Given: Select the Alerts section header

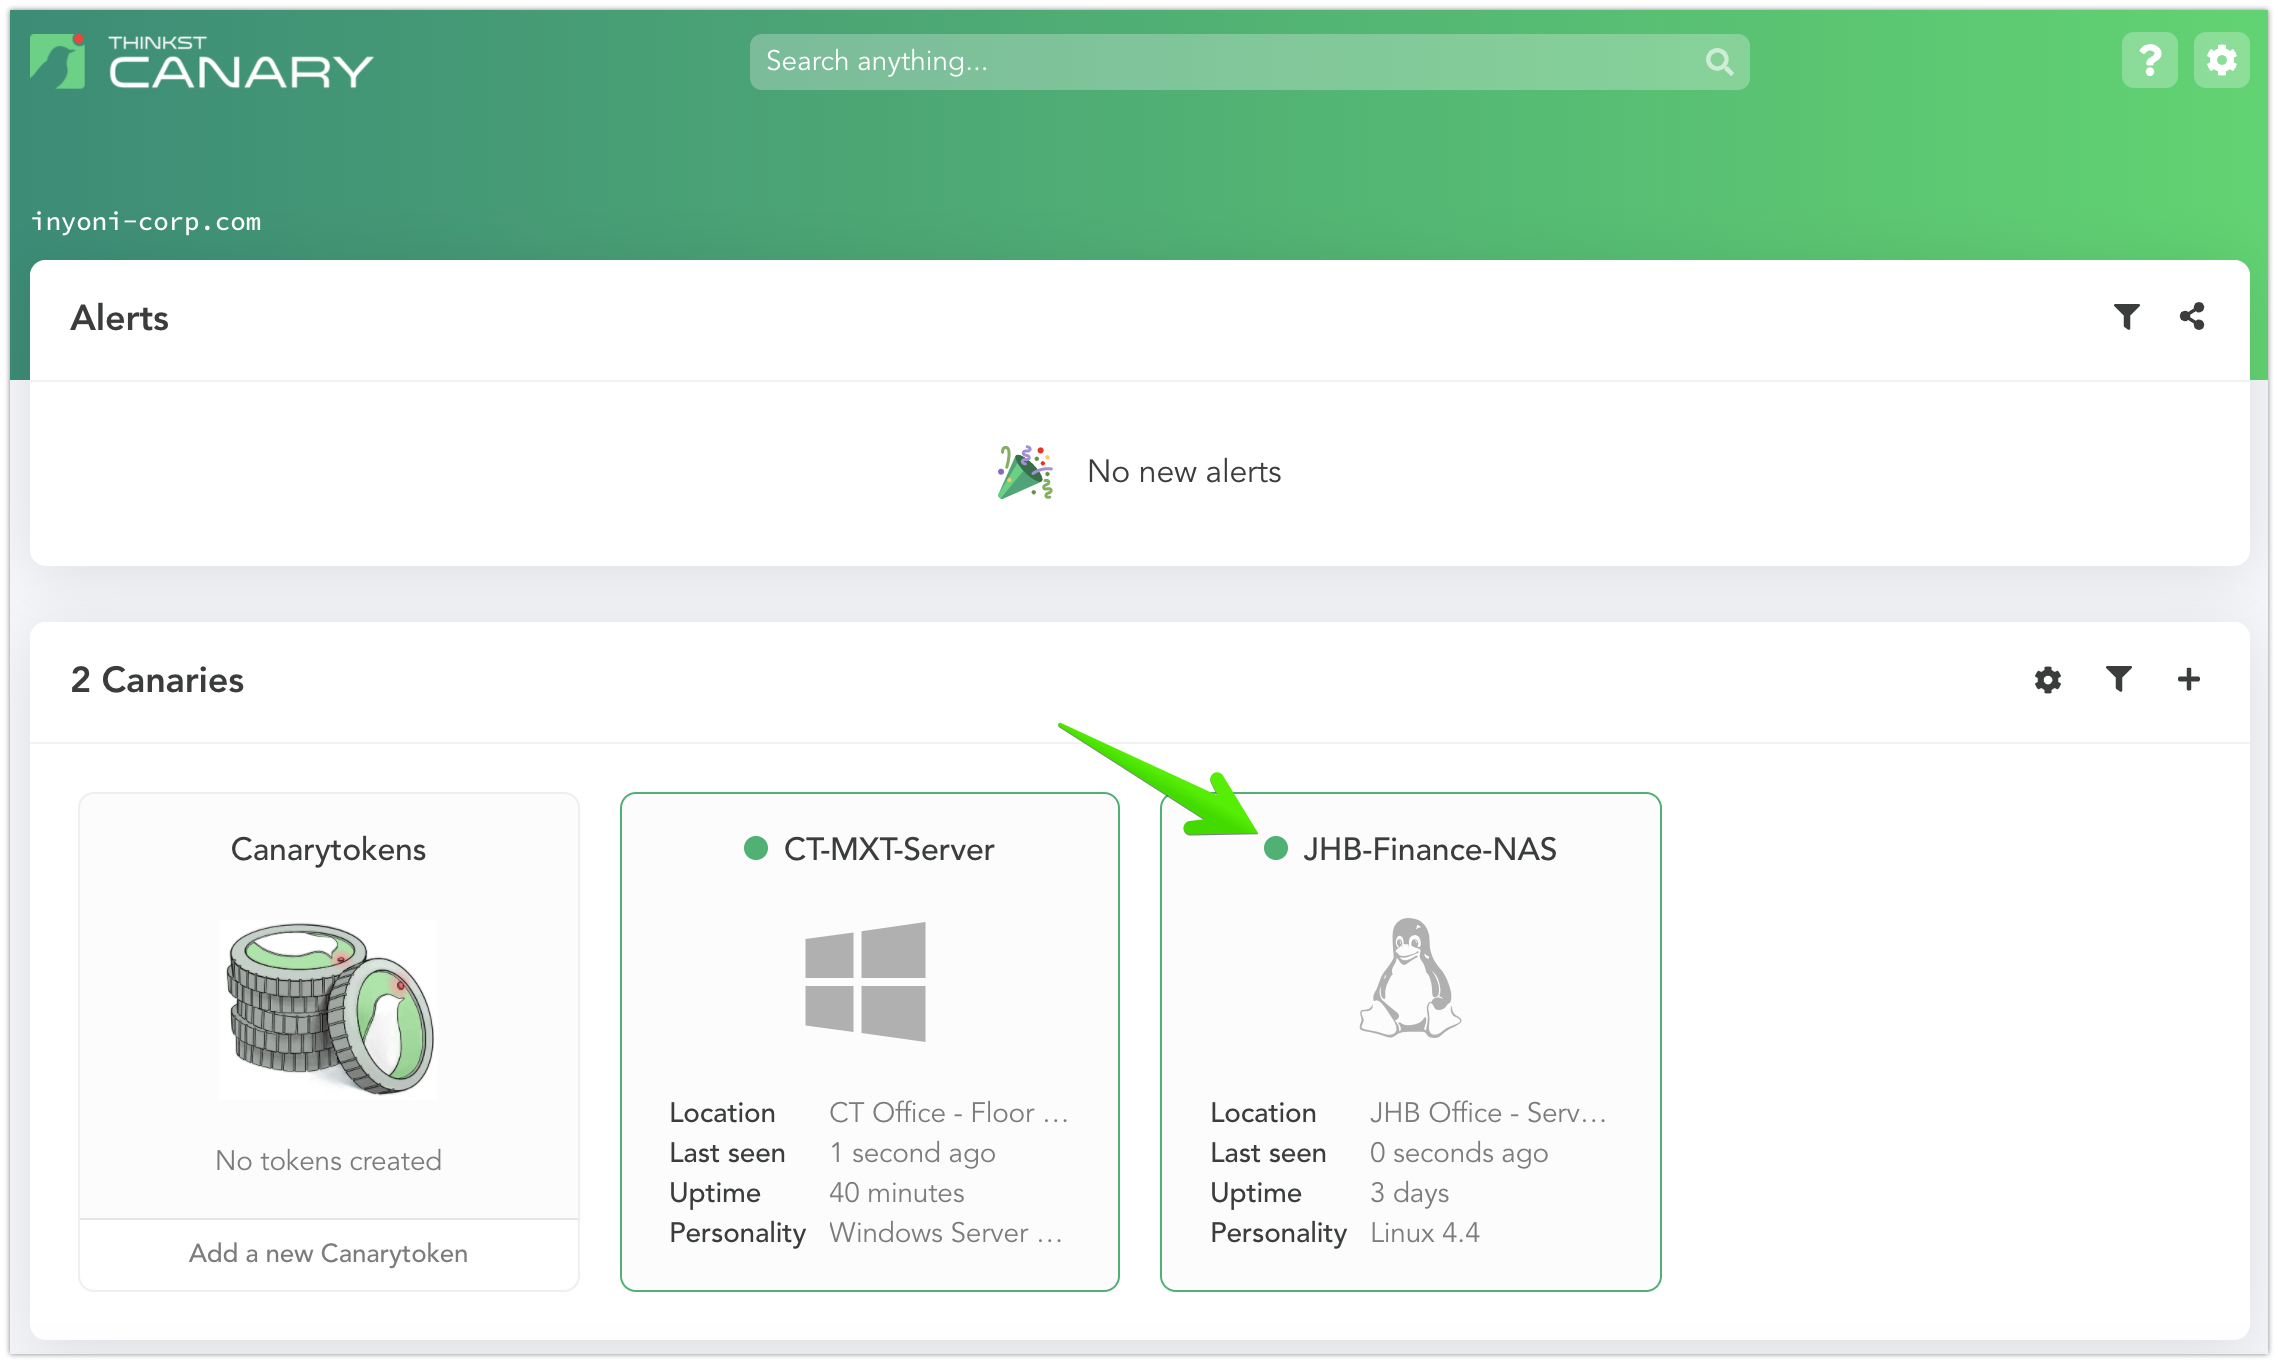Looking at the screenshot, I should click(118, 318).
